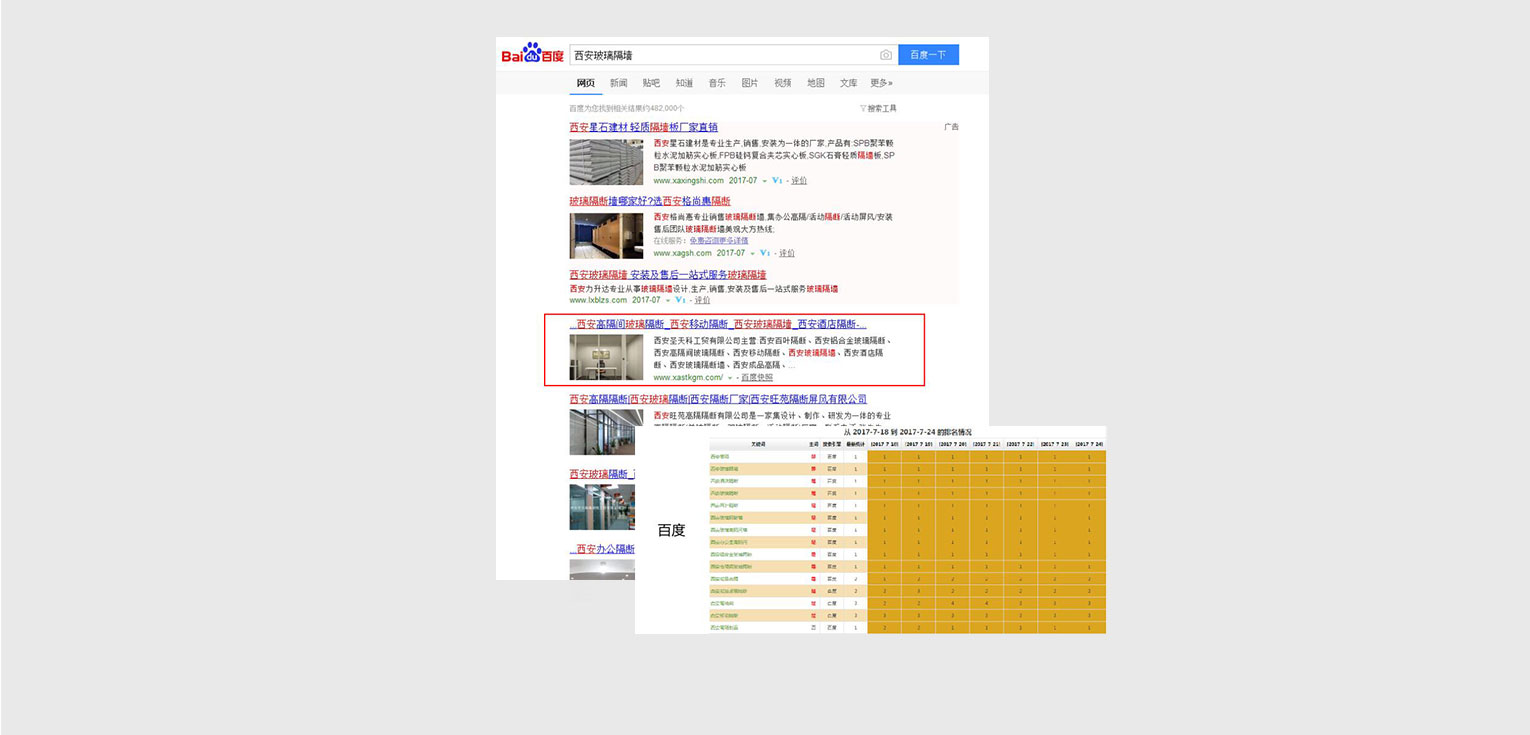The image size is (1530, 735).
Task: Click the V1 badge beside www.xaxingshi.com
Action: pos(777,180)
